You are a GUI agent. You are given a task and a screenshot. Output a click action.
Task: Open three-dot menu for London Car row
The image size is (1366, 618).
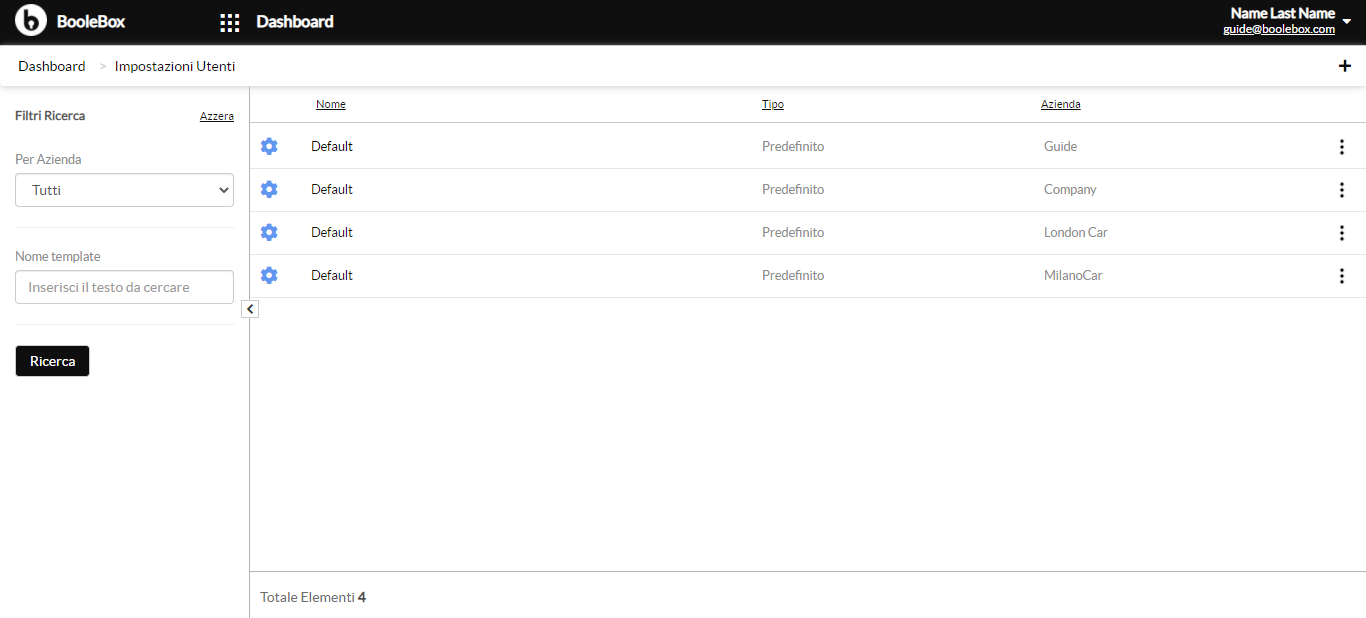(1342, 233)
